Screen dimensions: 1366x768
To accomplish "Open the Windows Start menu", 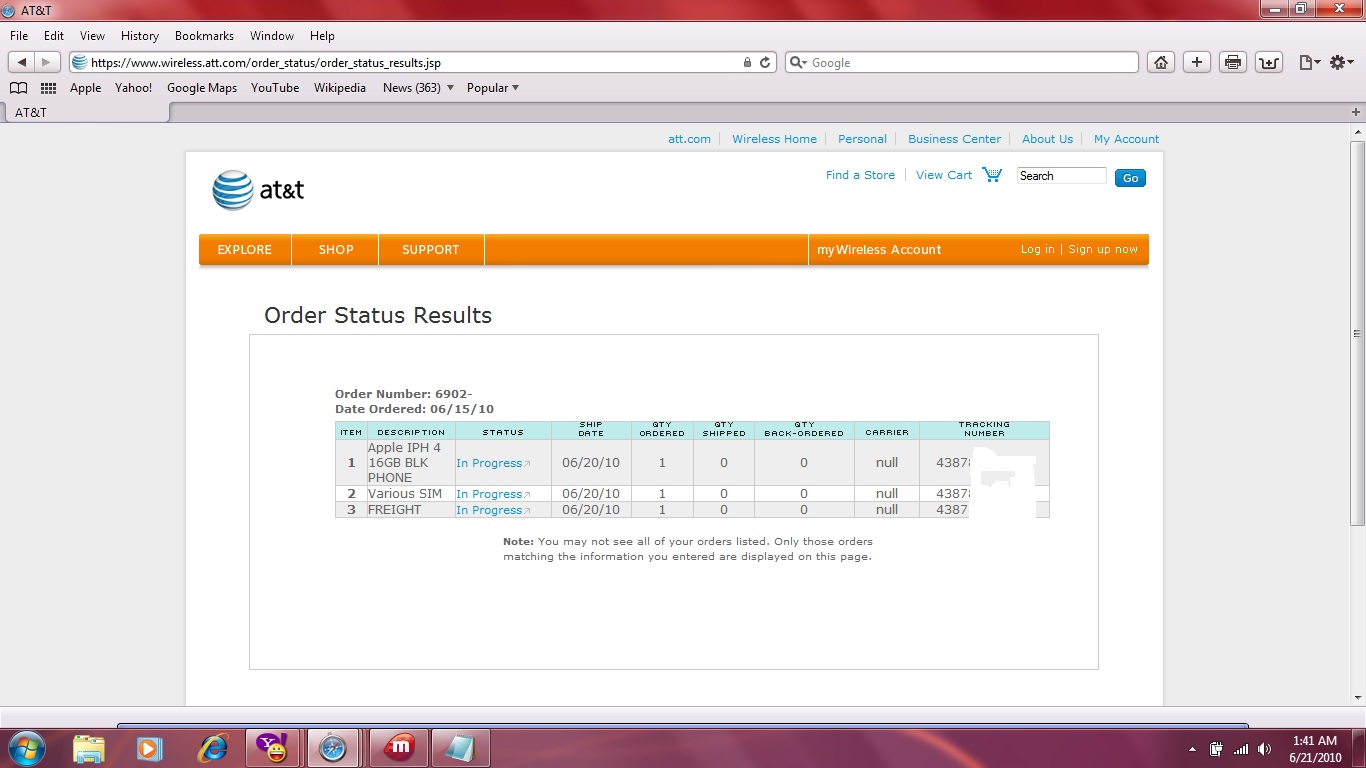I will 26,748.
